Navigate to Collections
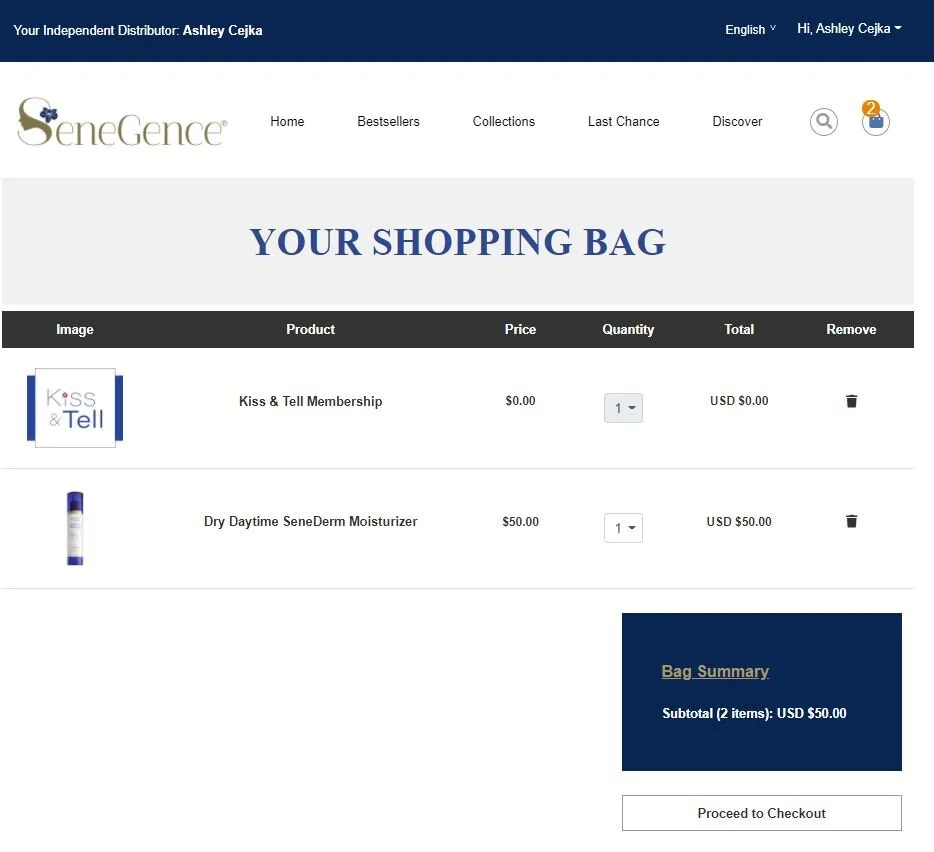This screenshot has height=852, width=934. click(x=503, y=121)
